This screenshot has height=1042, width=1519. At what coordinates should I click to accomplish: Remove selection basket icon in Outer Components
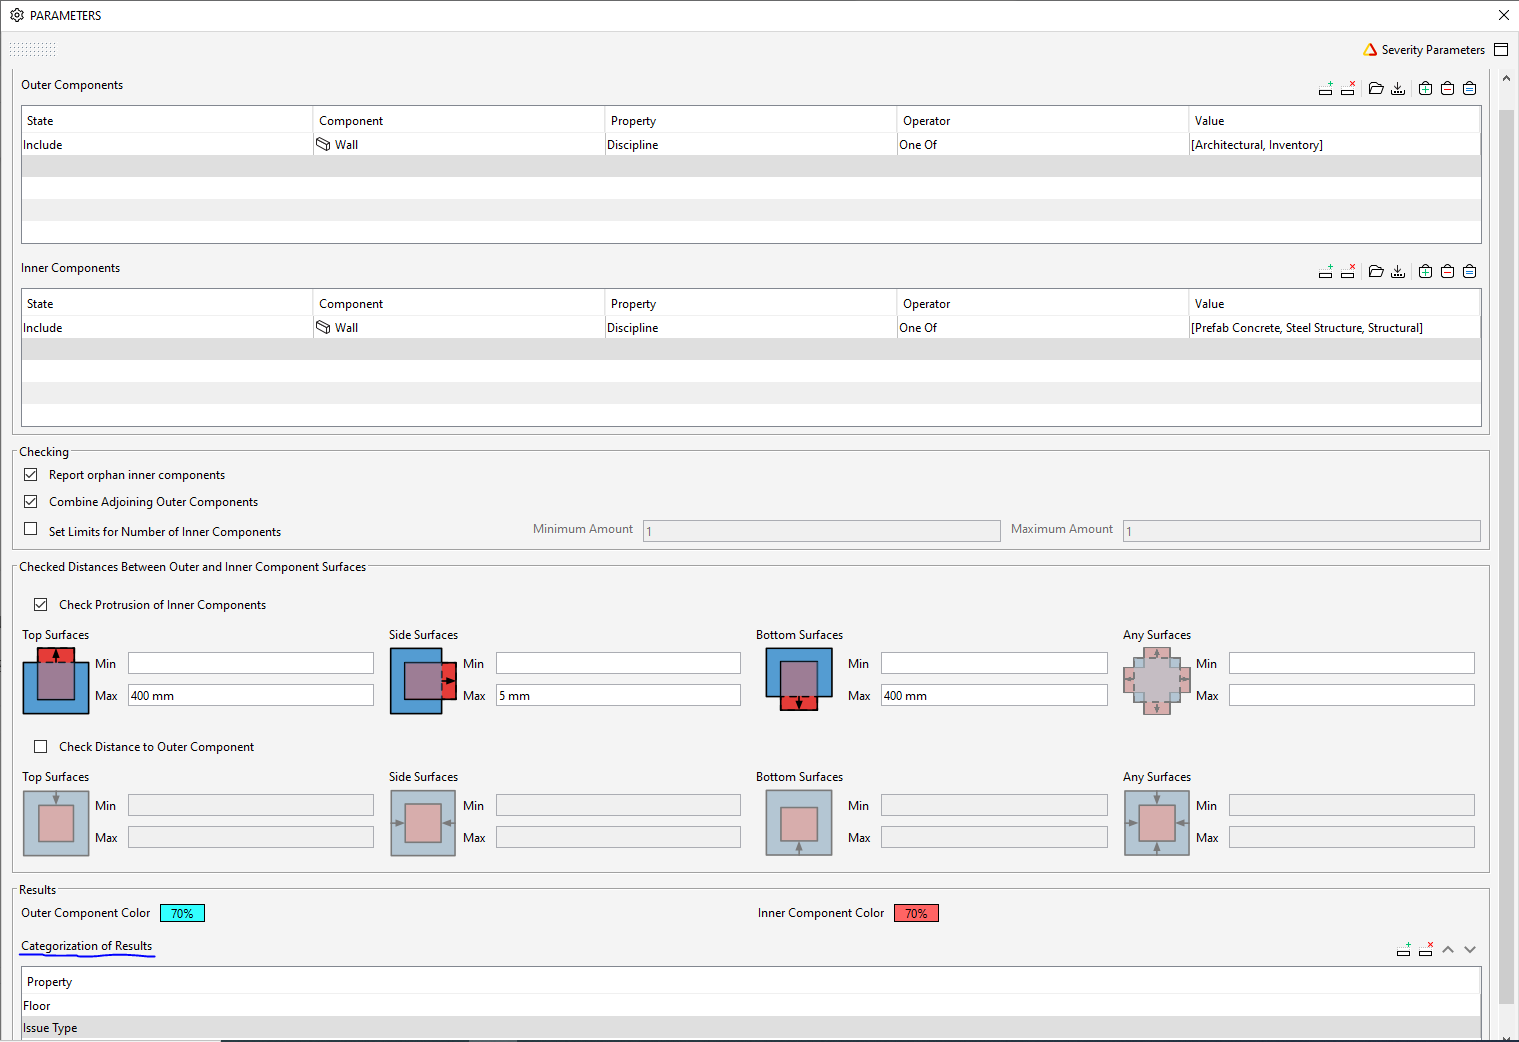pos(1447,89)
